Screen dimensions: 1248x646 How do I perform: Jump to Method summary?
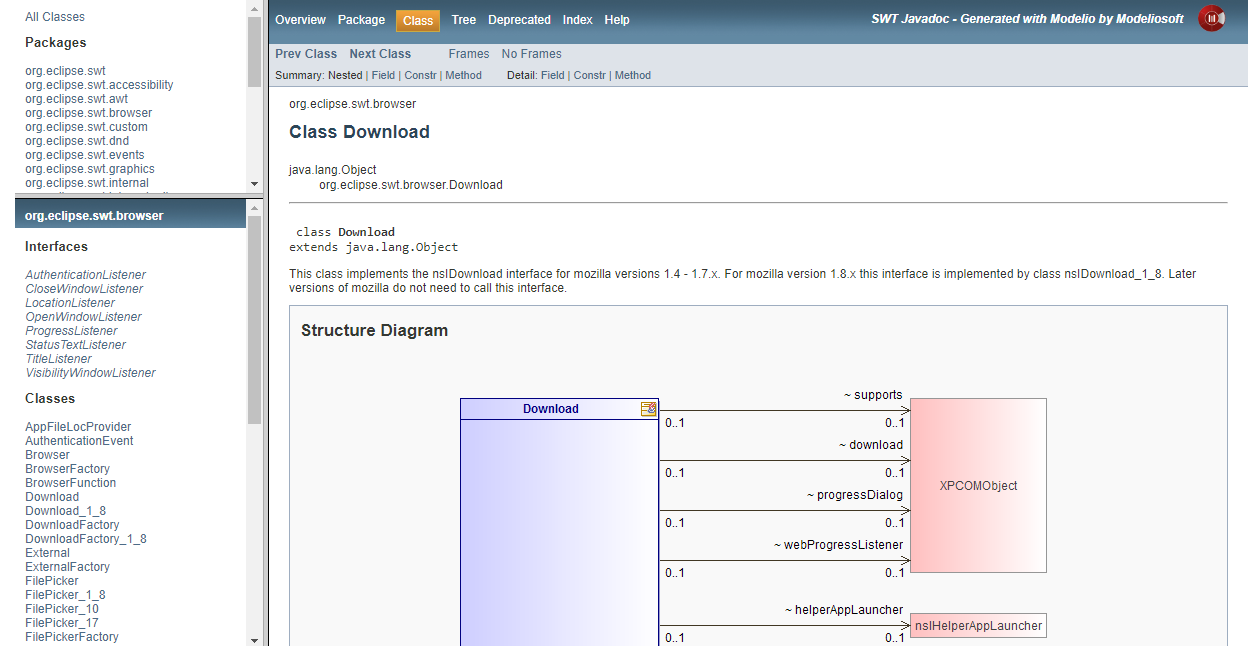click(463, 75)
